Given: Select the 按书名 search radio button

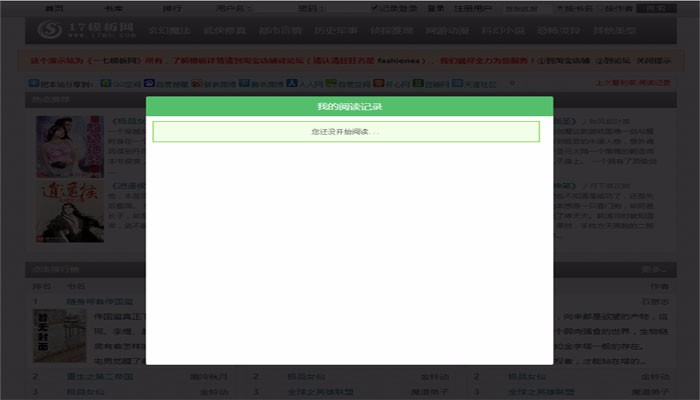Looking at the screenshot, I should point(558,8).
